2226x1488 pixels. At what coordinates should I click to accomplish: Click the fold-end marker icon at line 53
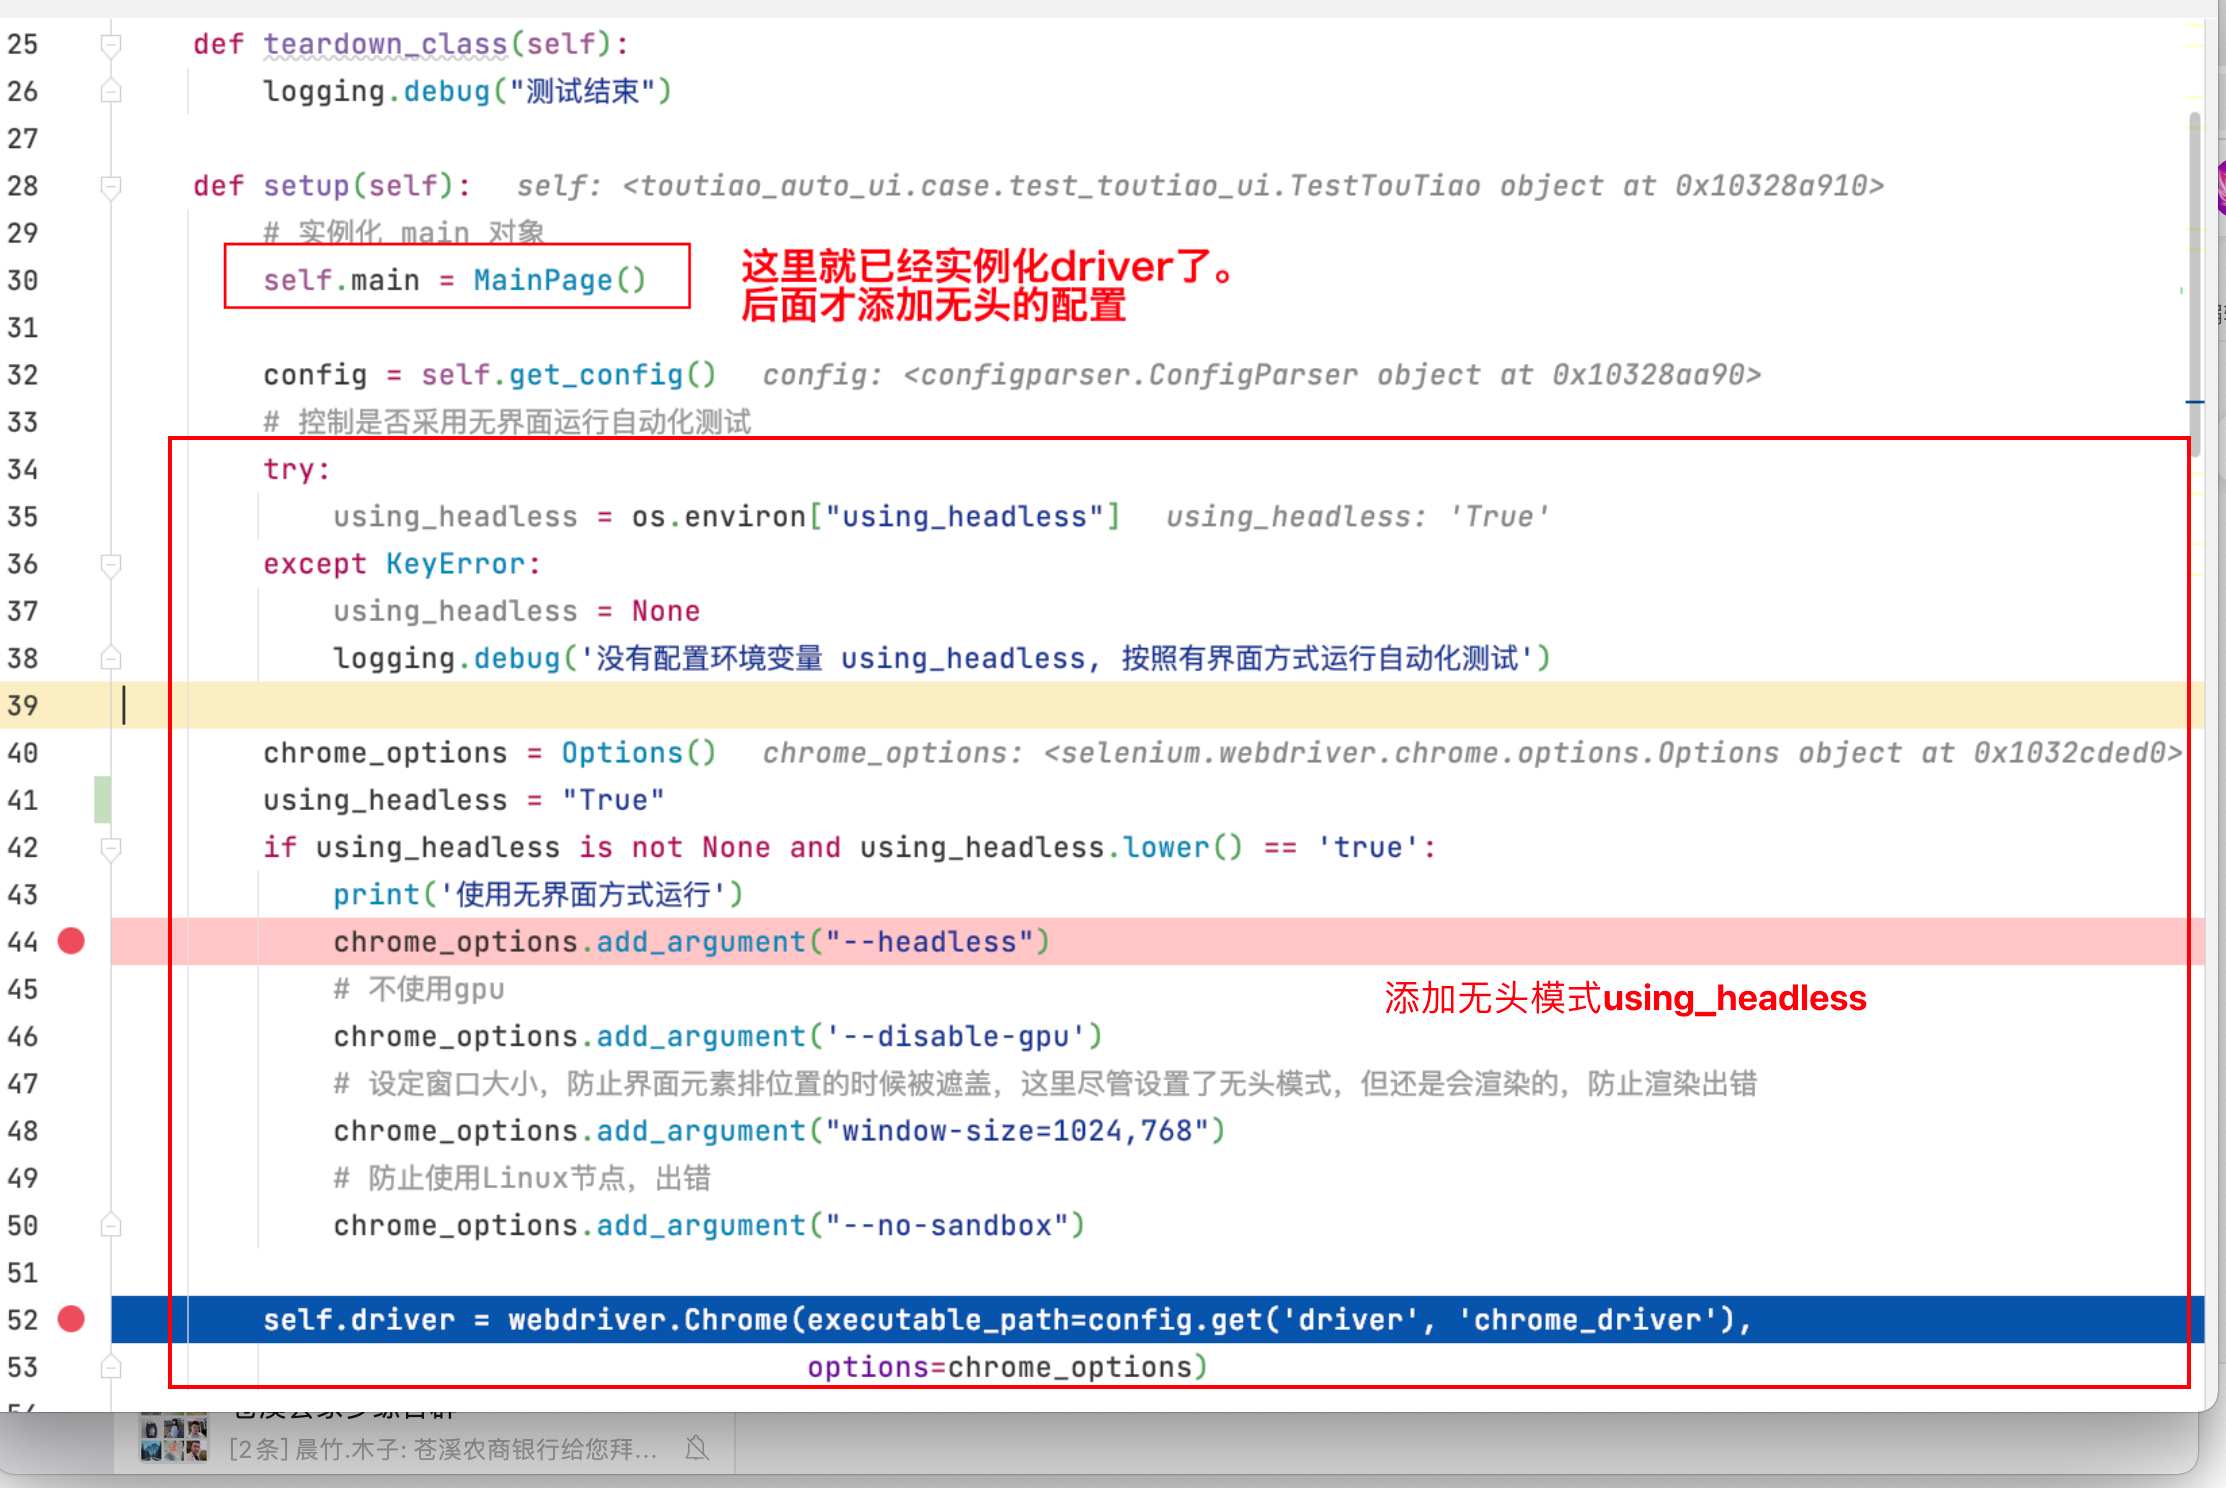pos(110,1366)
